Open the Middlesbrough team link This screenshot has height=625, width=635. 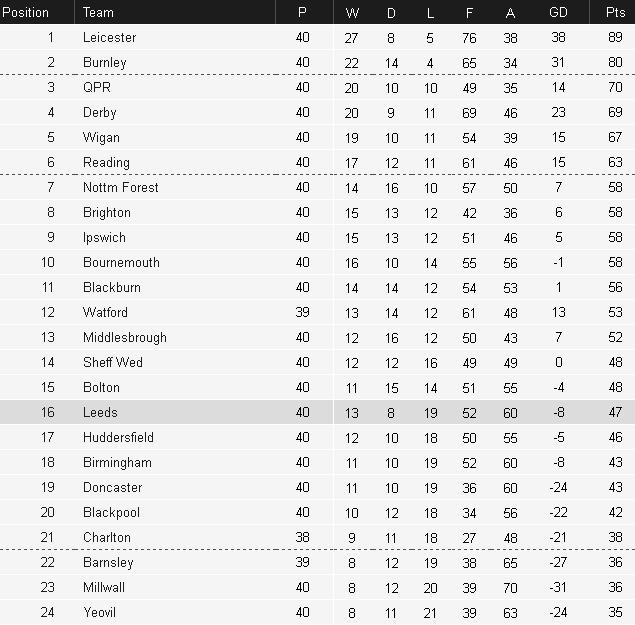pyautogui.click(x=125, y=338)
